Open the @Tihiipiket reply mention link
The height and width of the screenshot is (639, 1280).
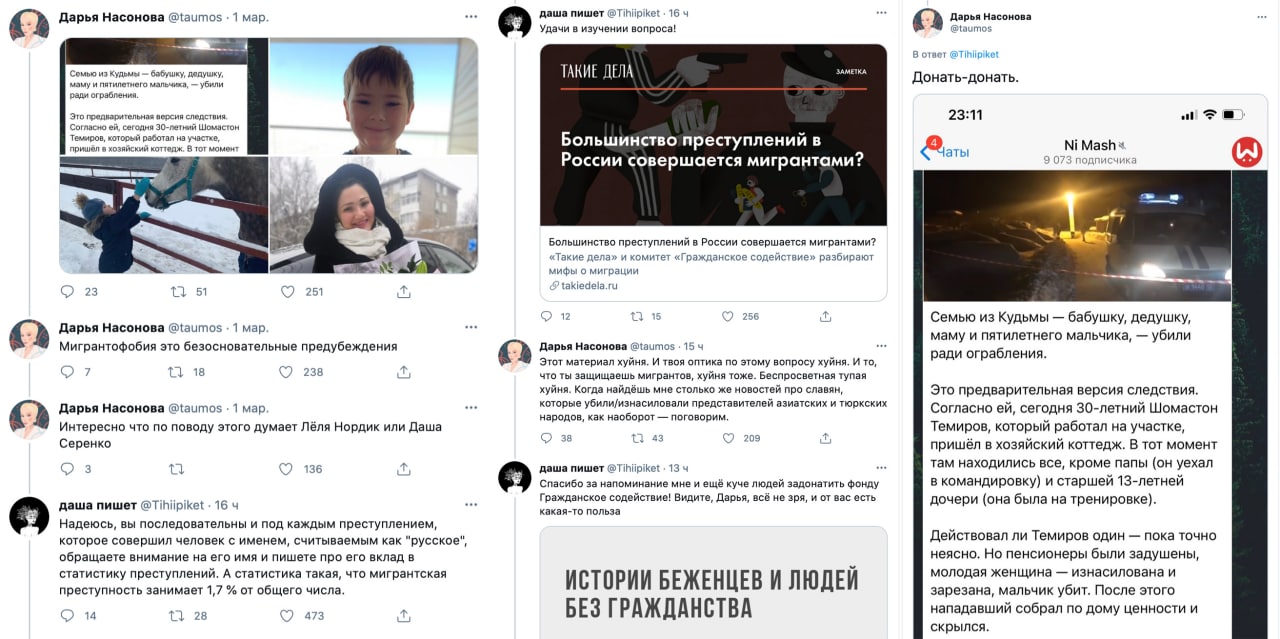[973, 54]
